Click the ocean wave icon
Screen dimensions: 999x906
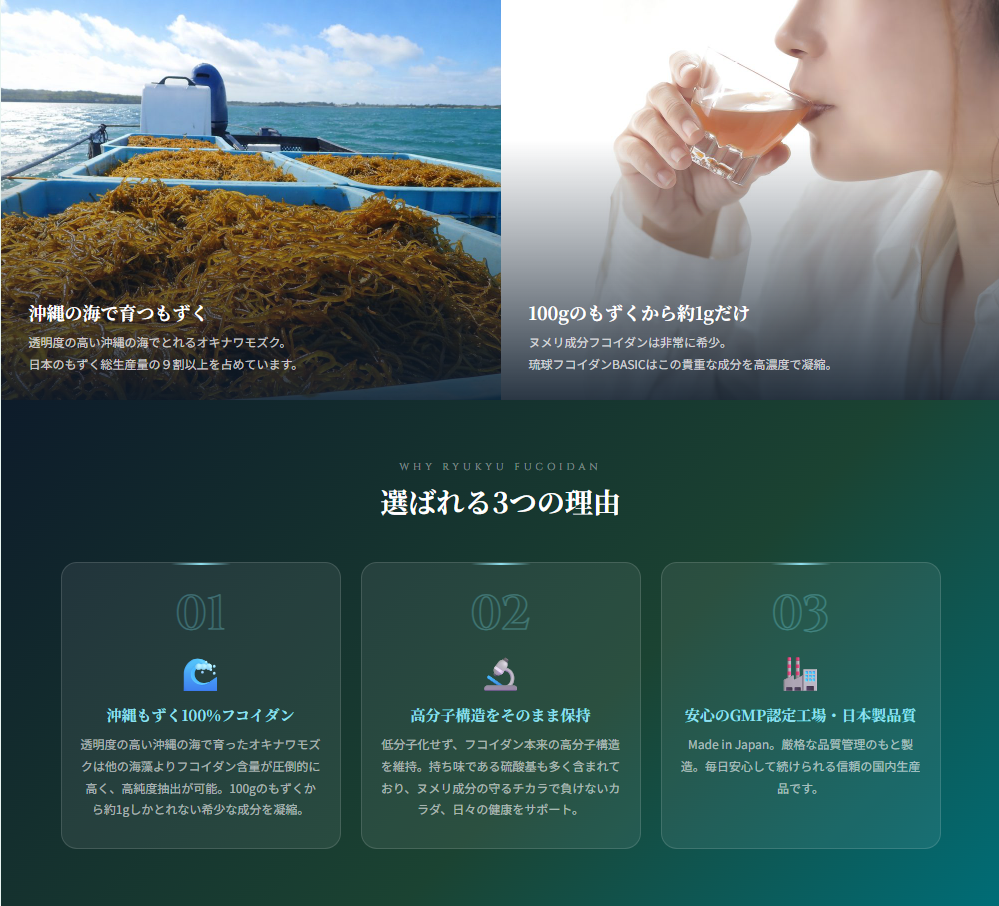(200, 675)
